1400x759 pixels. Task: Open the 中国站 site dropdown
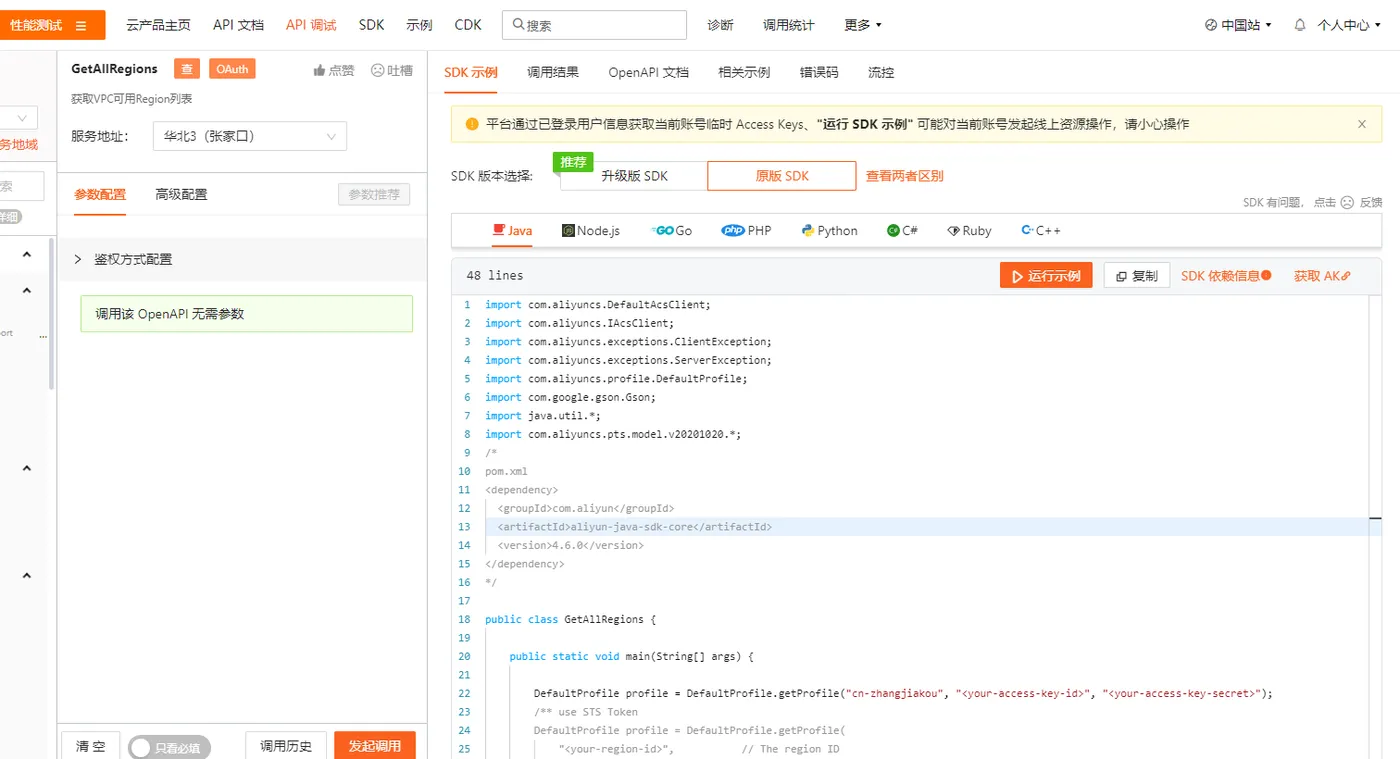click(x=1238, y=25)
